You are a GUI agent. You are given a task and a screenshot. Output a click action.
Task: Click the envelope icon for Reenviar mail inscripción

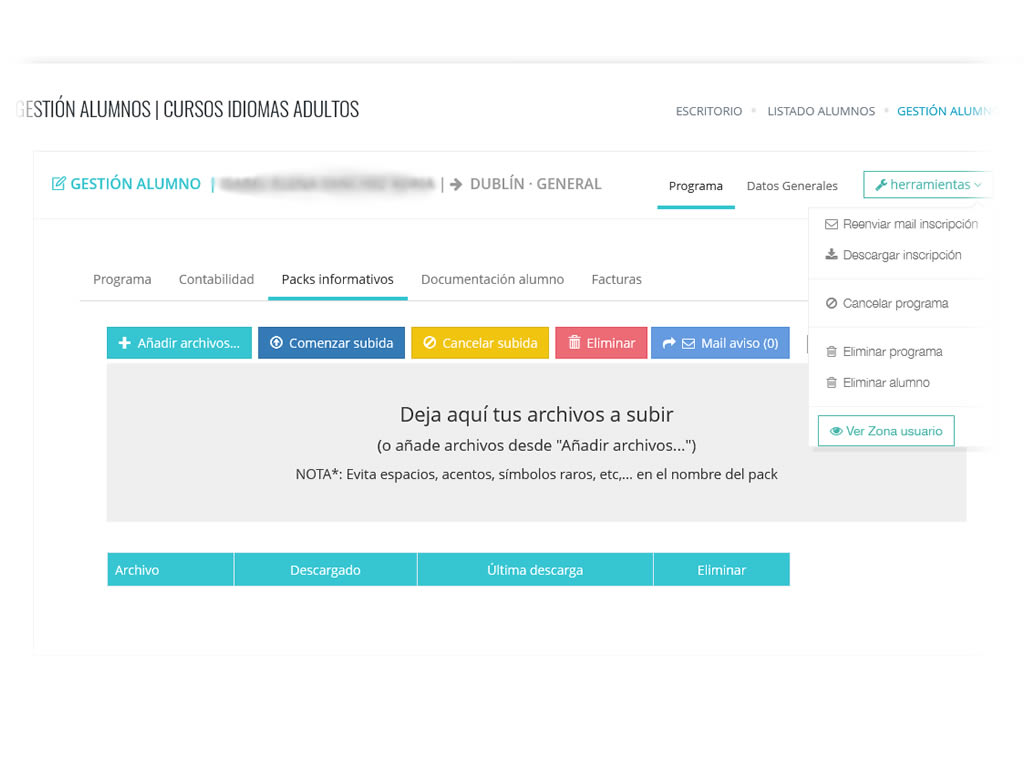[831, 225]
